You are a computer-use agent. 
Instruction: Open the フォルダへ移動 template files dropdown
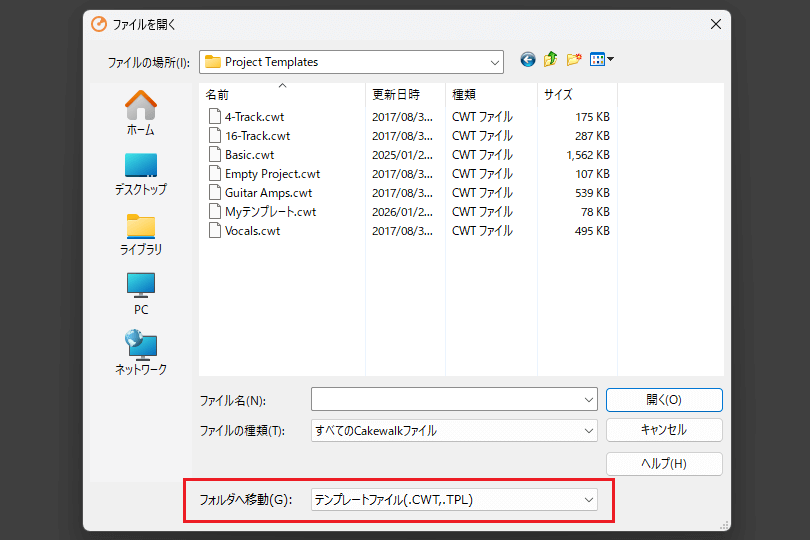(x=588, y=499)
